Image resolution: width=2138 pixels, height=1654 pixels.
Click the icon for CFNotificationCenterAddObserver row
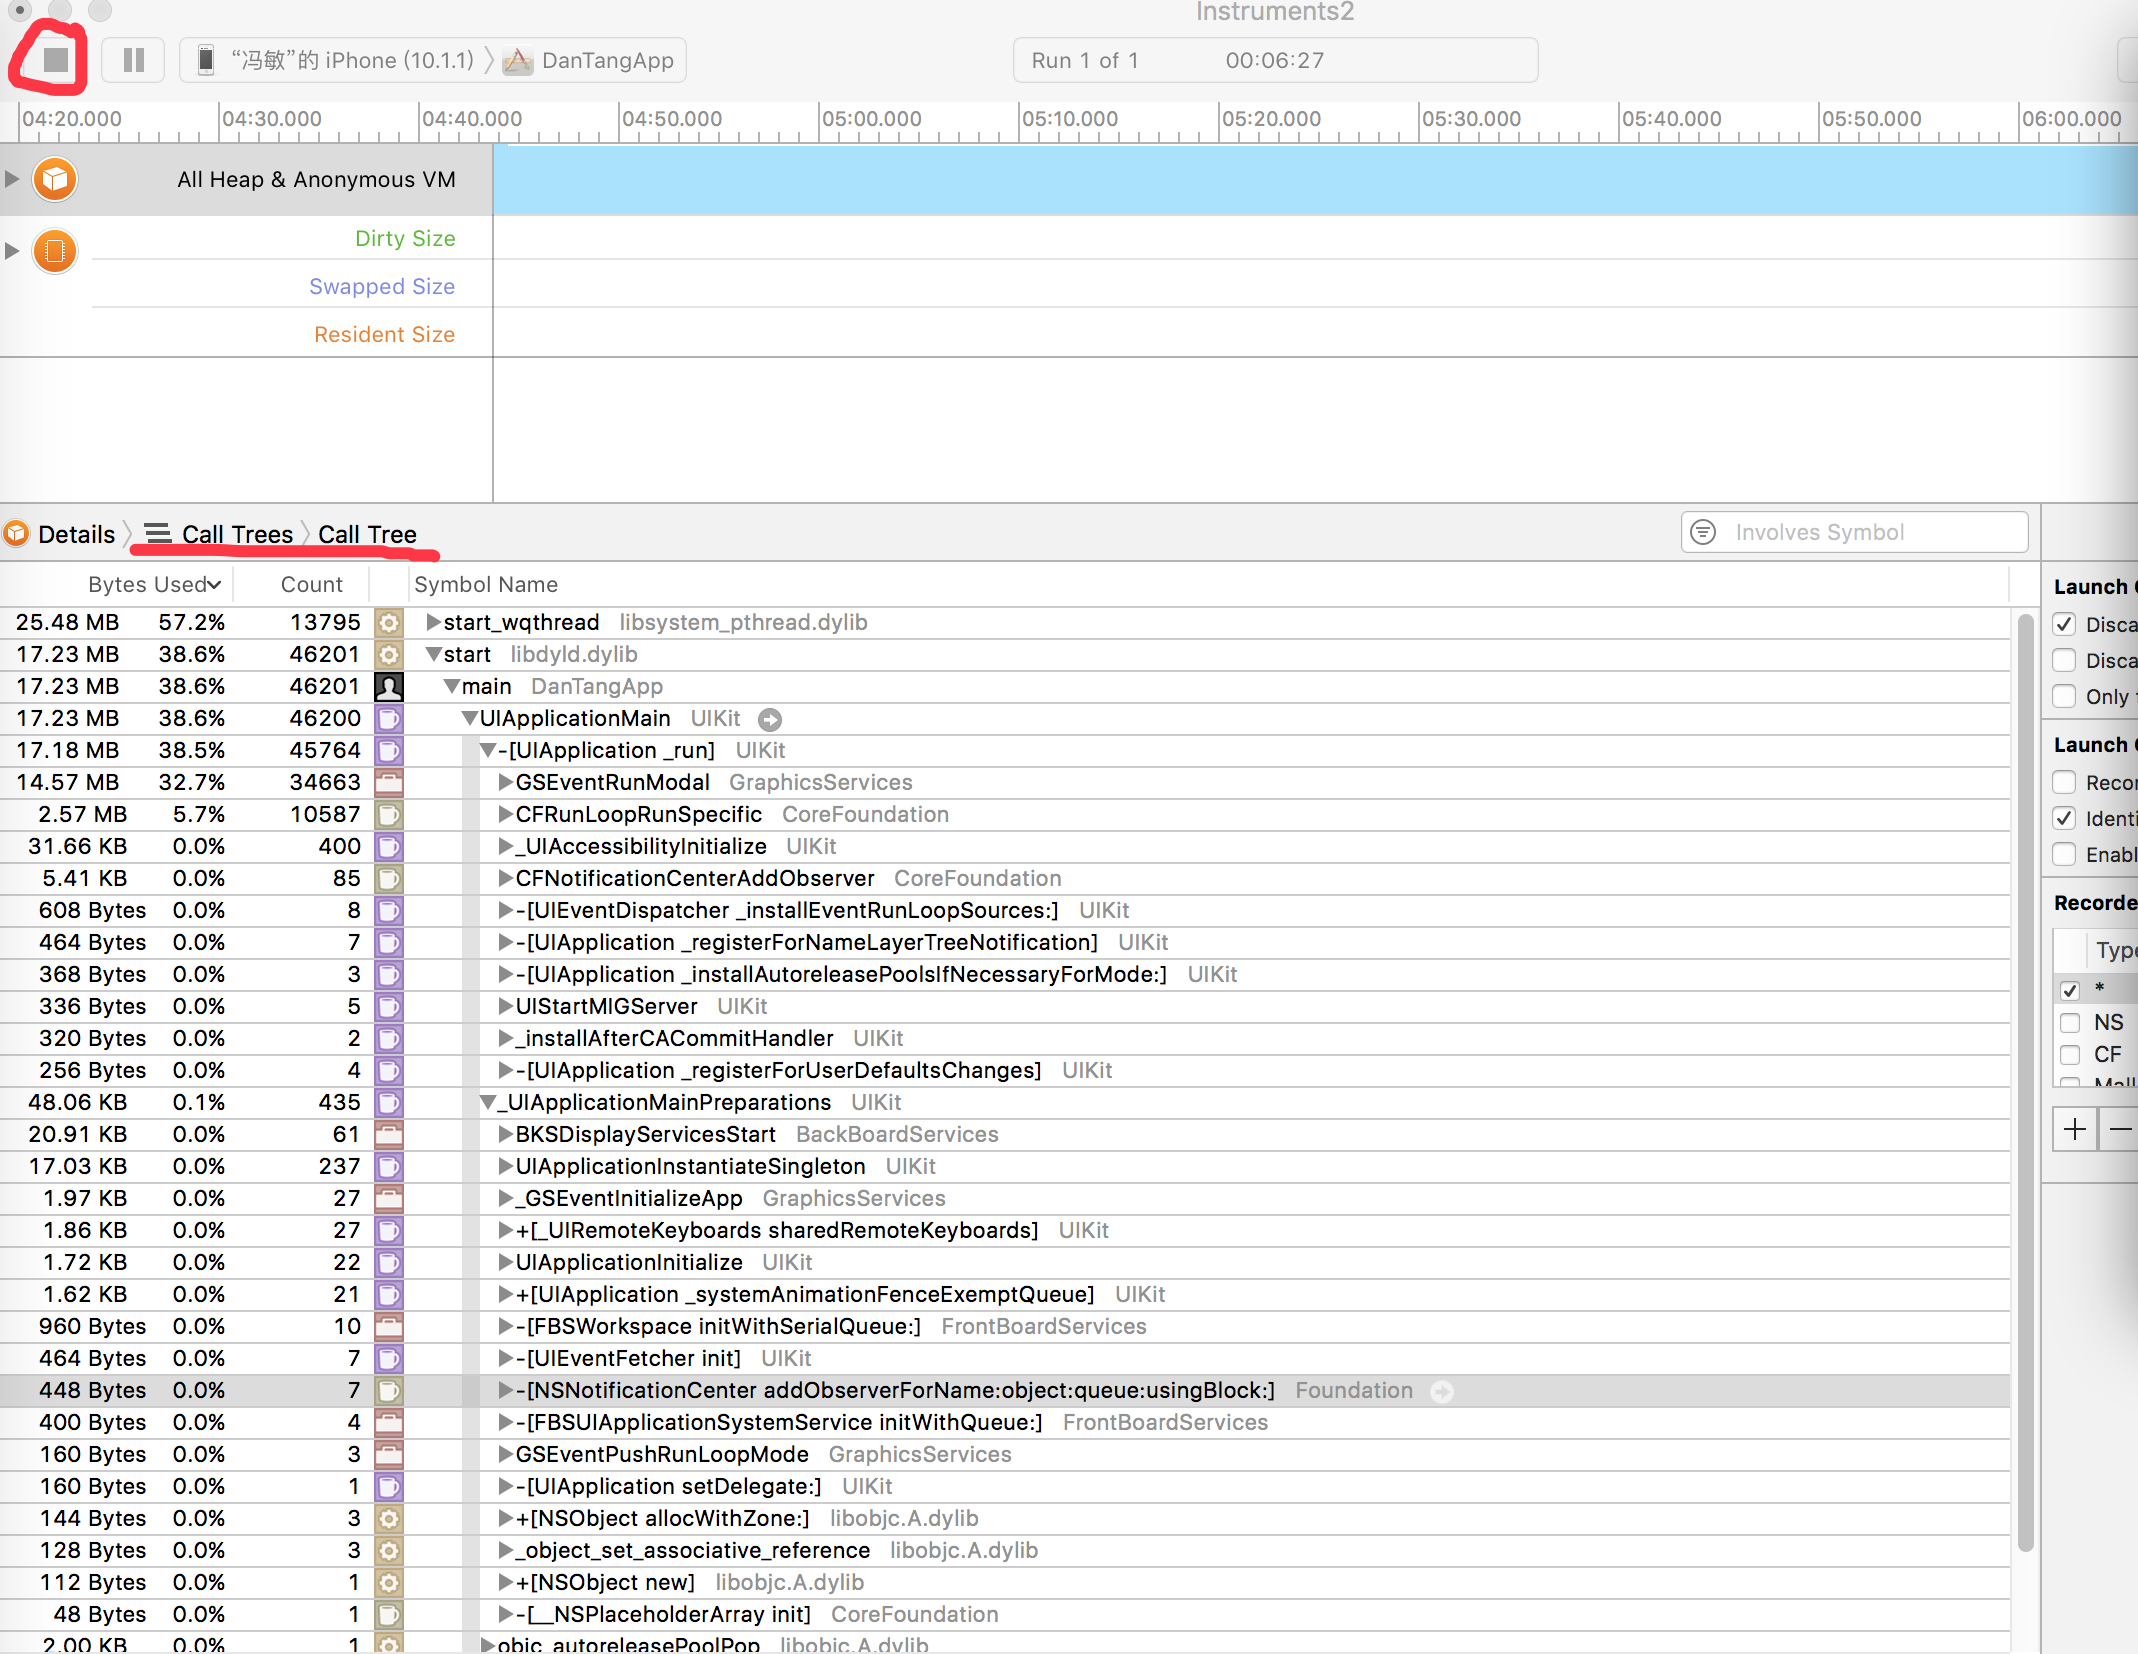[x=389, y=878]
